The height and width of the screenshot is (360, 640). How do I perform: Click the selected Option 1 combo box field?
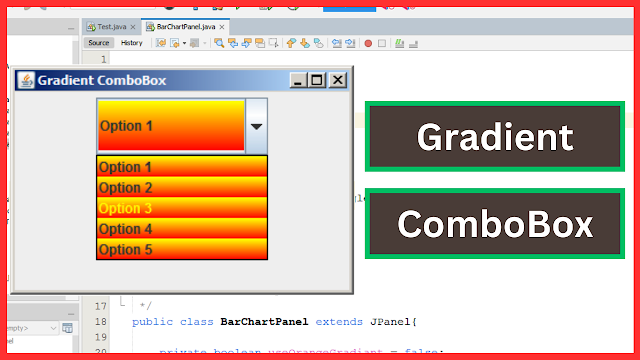pyautogui.click(x=171, y=126)
